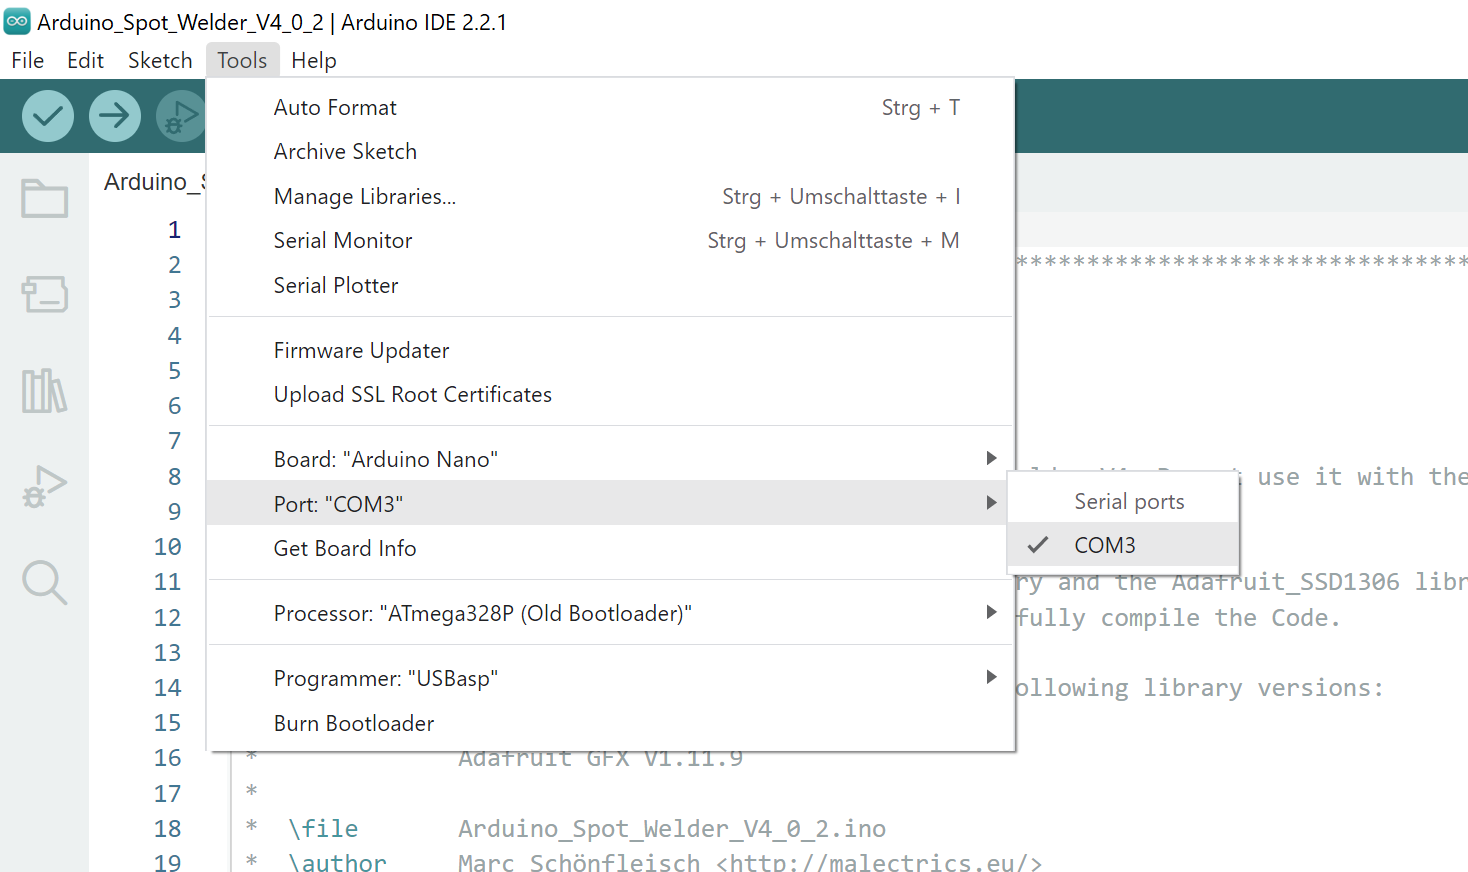Screen dimensions: 1468x872
Task: Click the malectrics.eu URL in code
Action: click(x=879, y=862)
